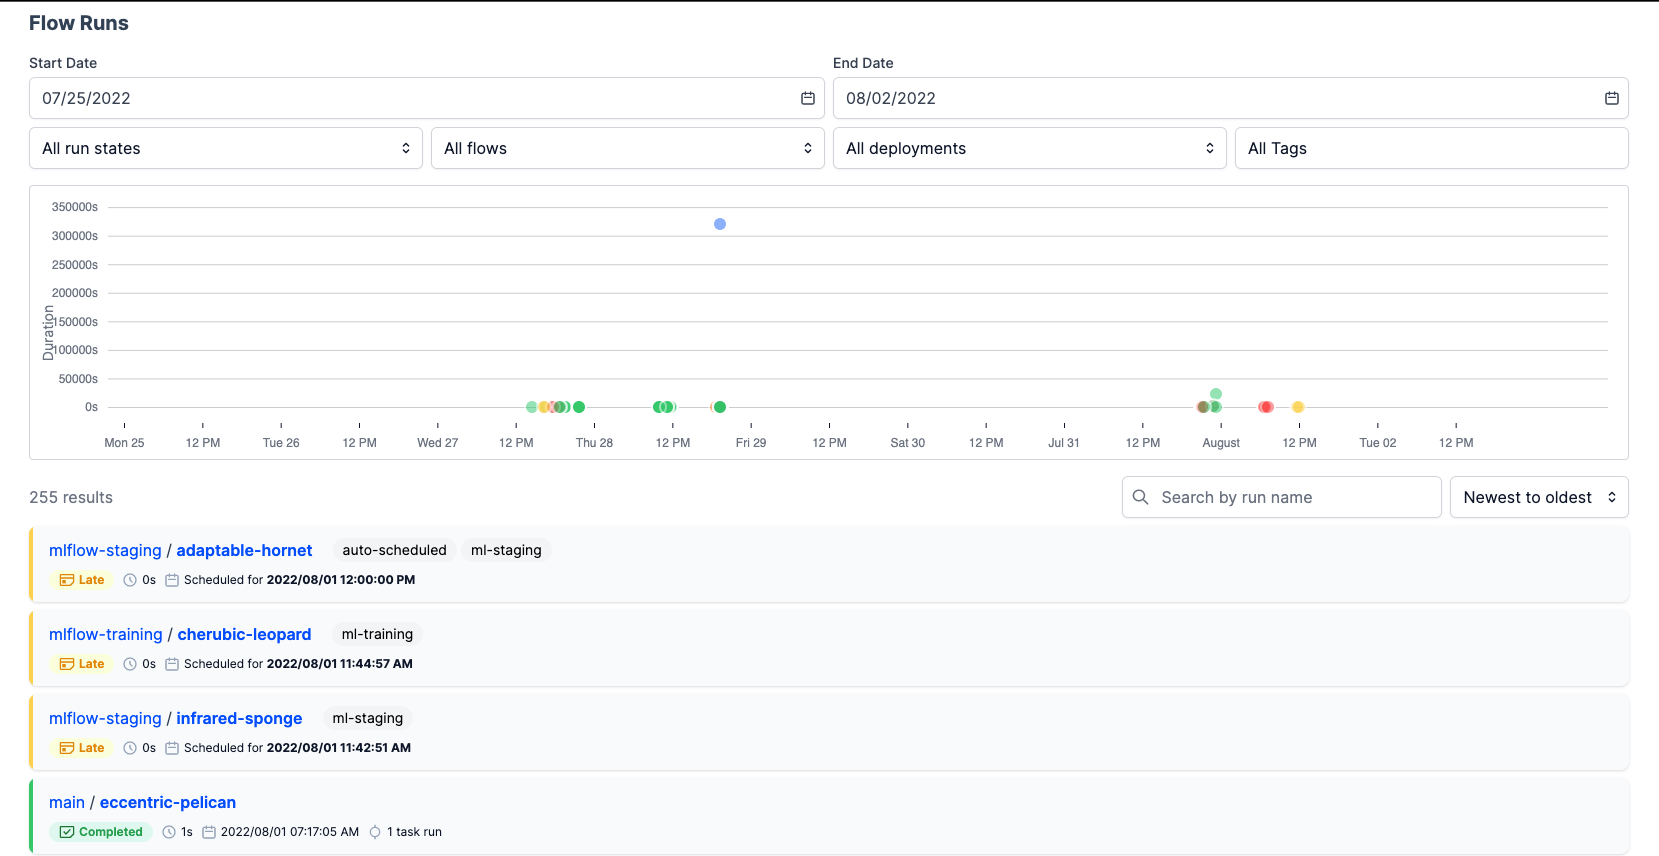The image size is (1659, 856).
Task: Open the infrared-sponge flow run
Action: [x=239, y=718]
